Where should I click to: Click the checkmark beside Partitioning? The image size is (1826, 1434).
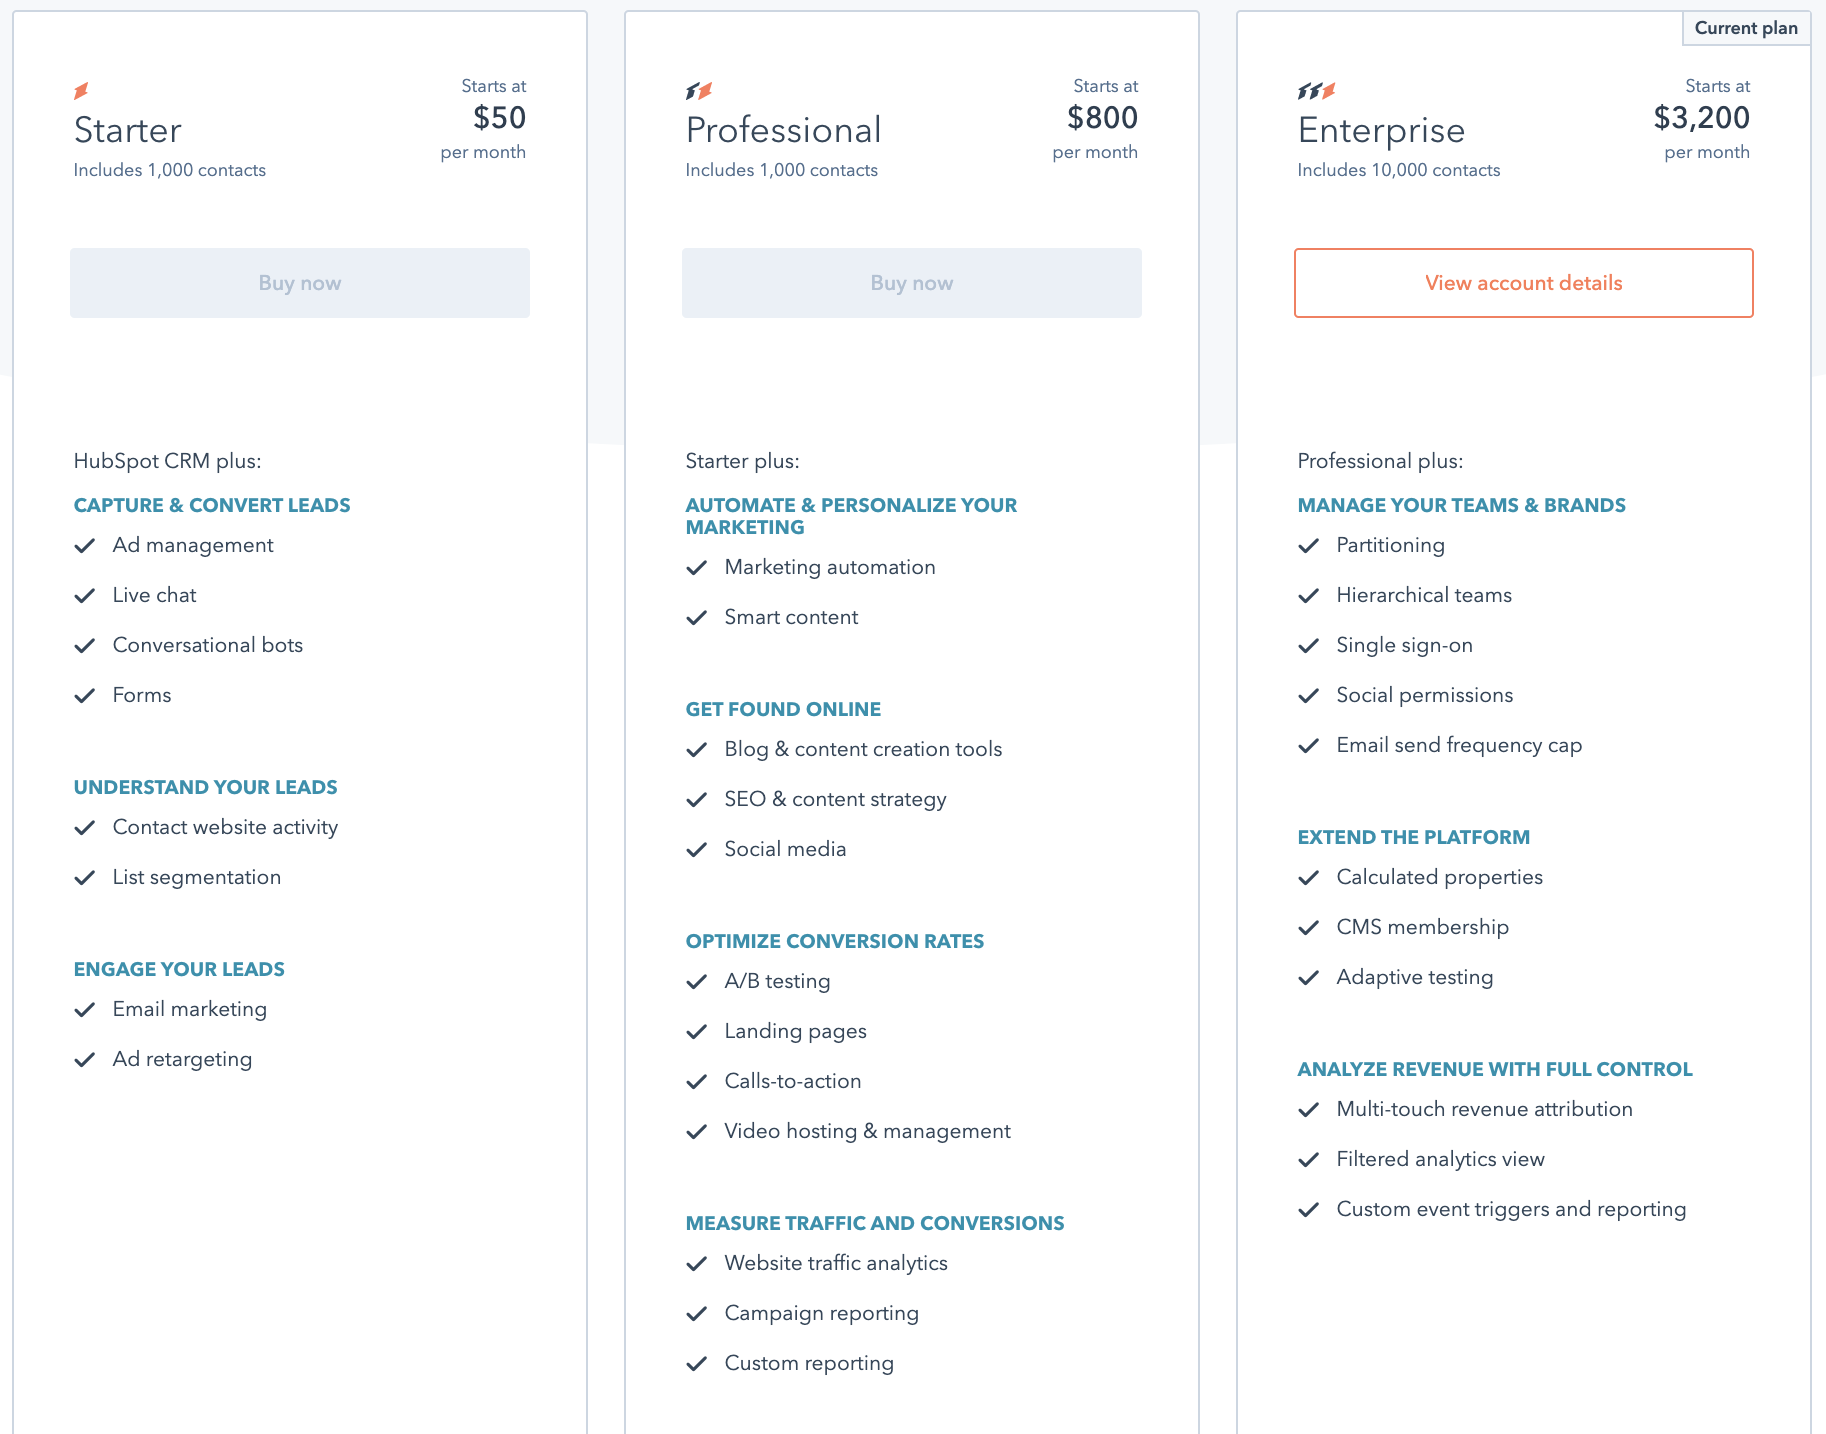[1309, 546]
